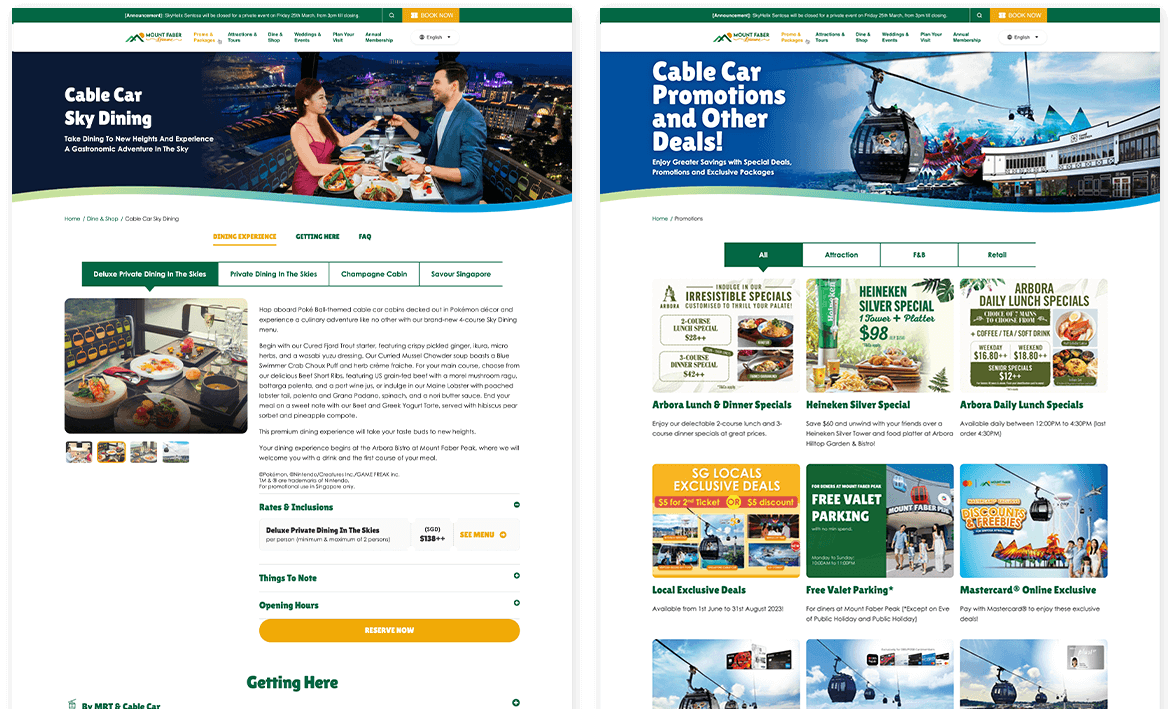
Task: Select the F&B filter tab
Action: click(919, 255)
